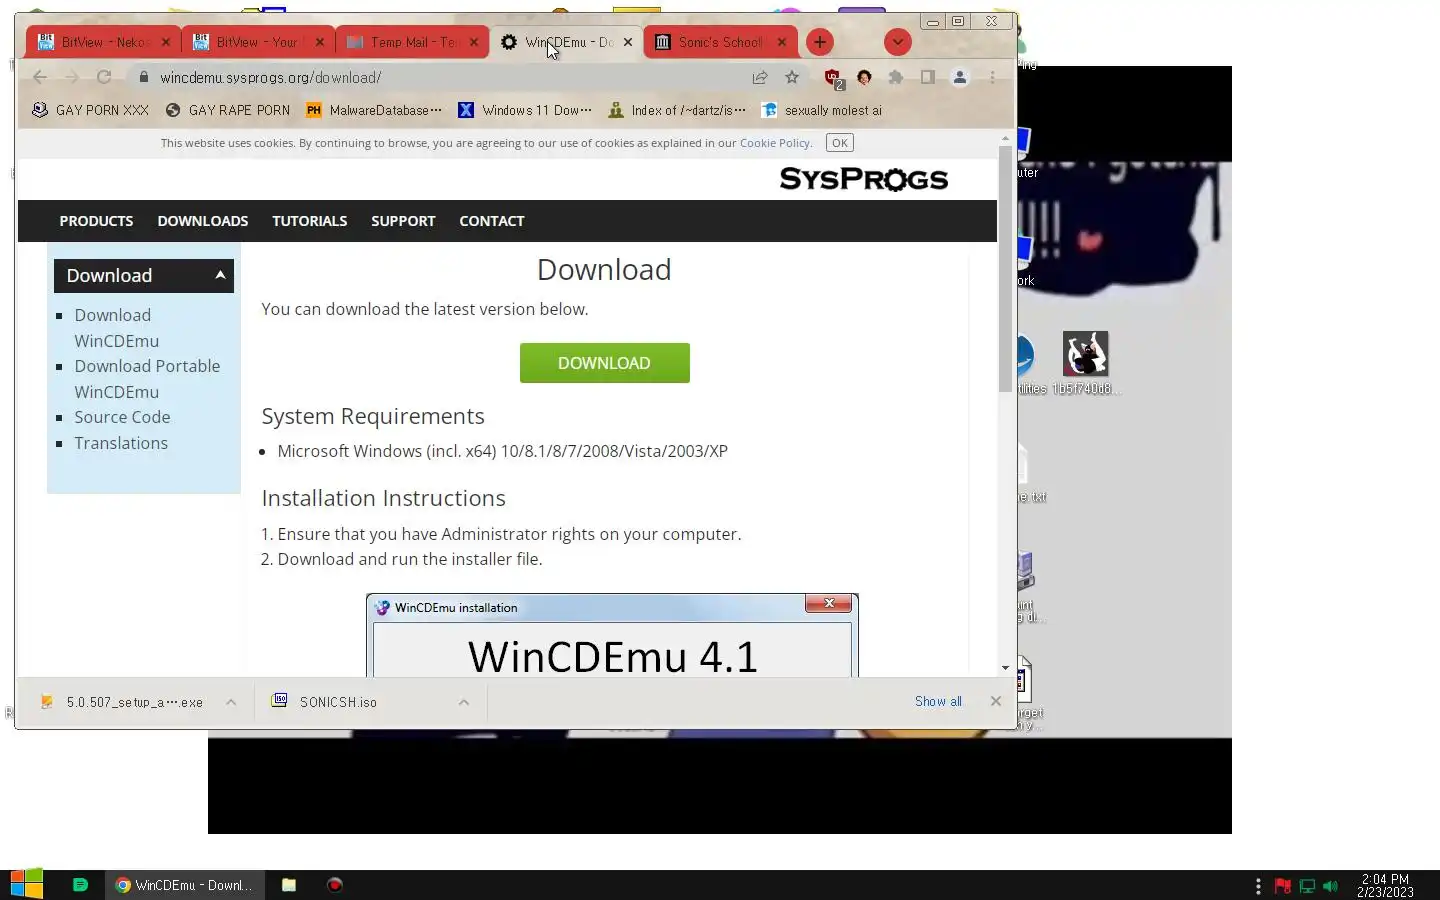Show hidden tray icons overflow dots

[x=1258, y=886]
